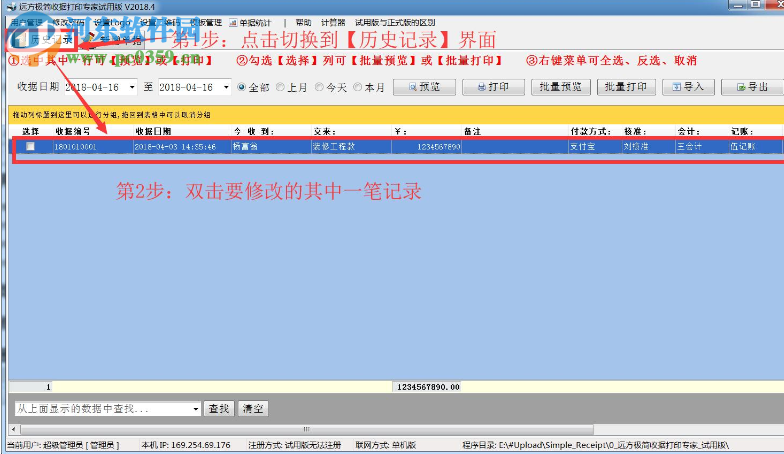
Task: Select the 三会计 accountant cell
Action: [702, 146]
